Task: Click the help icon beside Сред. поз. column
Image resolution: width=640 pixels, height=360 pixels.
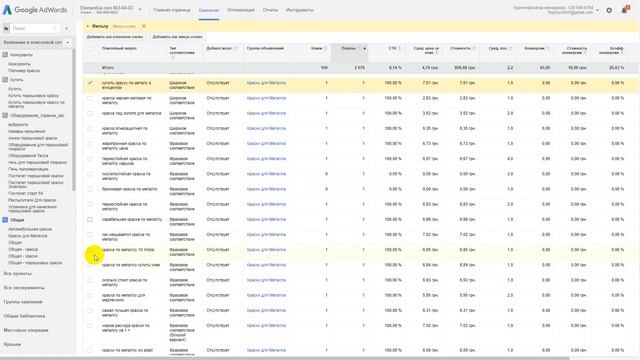Action: point(510,48)
